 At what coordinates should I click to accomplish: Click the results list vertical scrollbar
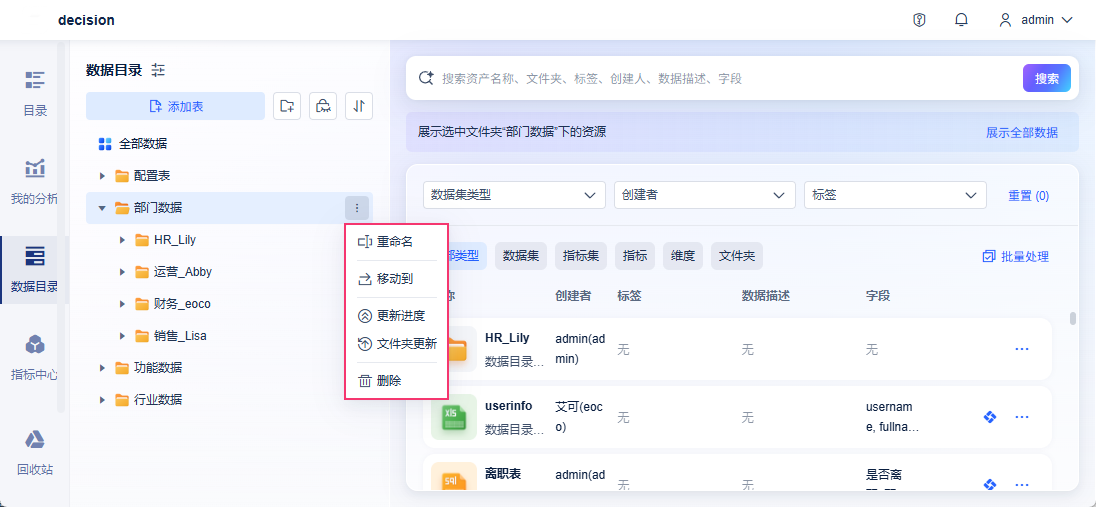pyautogui.click(x=1072, y=319)
